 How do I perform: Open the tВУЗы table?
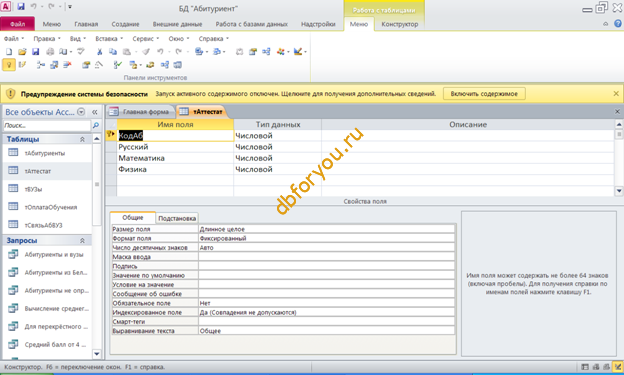[33, 189]
